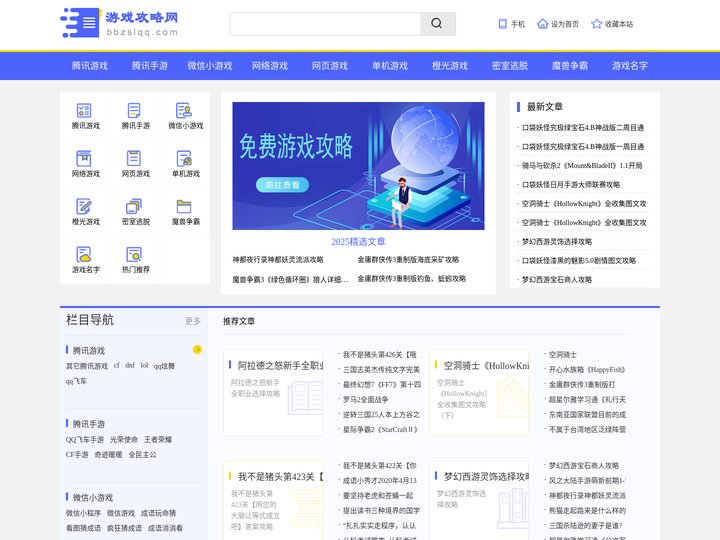Open 魔兽争霸 folder icon in grid

click(x=184, y=206)
